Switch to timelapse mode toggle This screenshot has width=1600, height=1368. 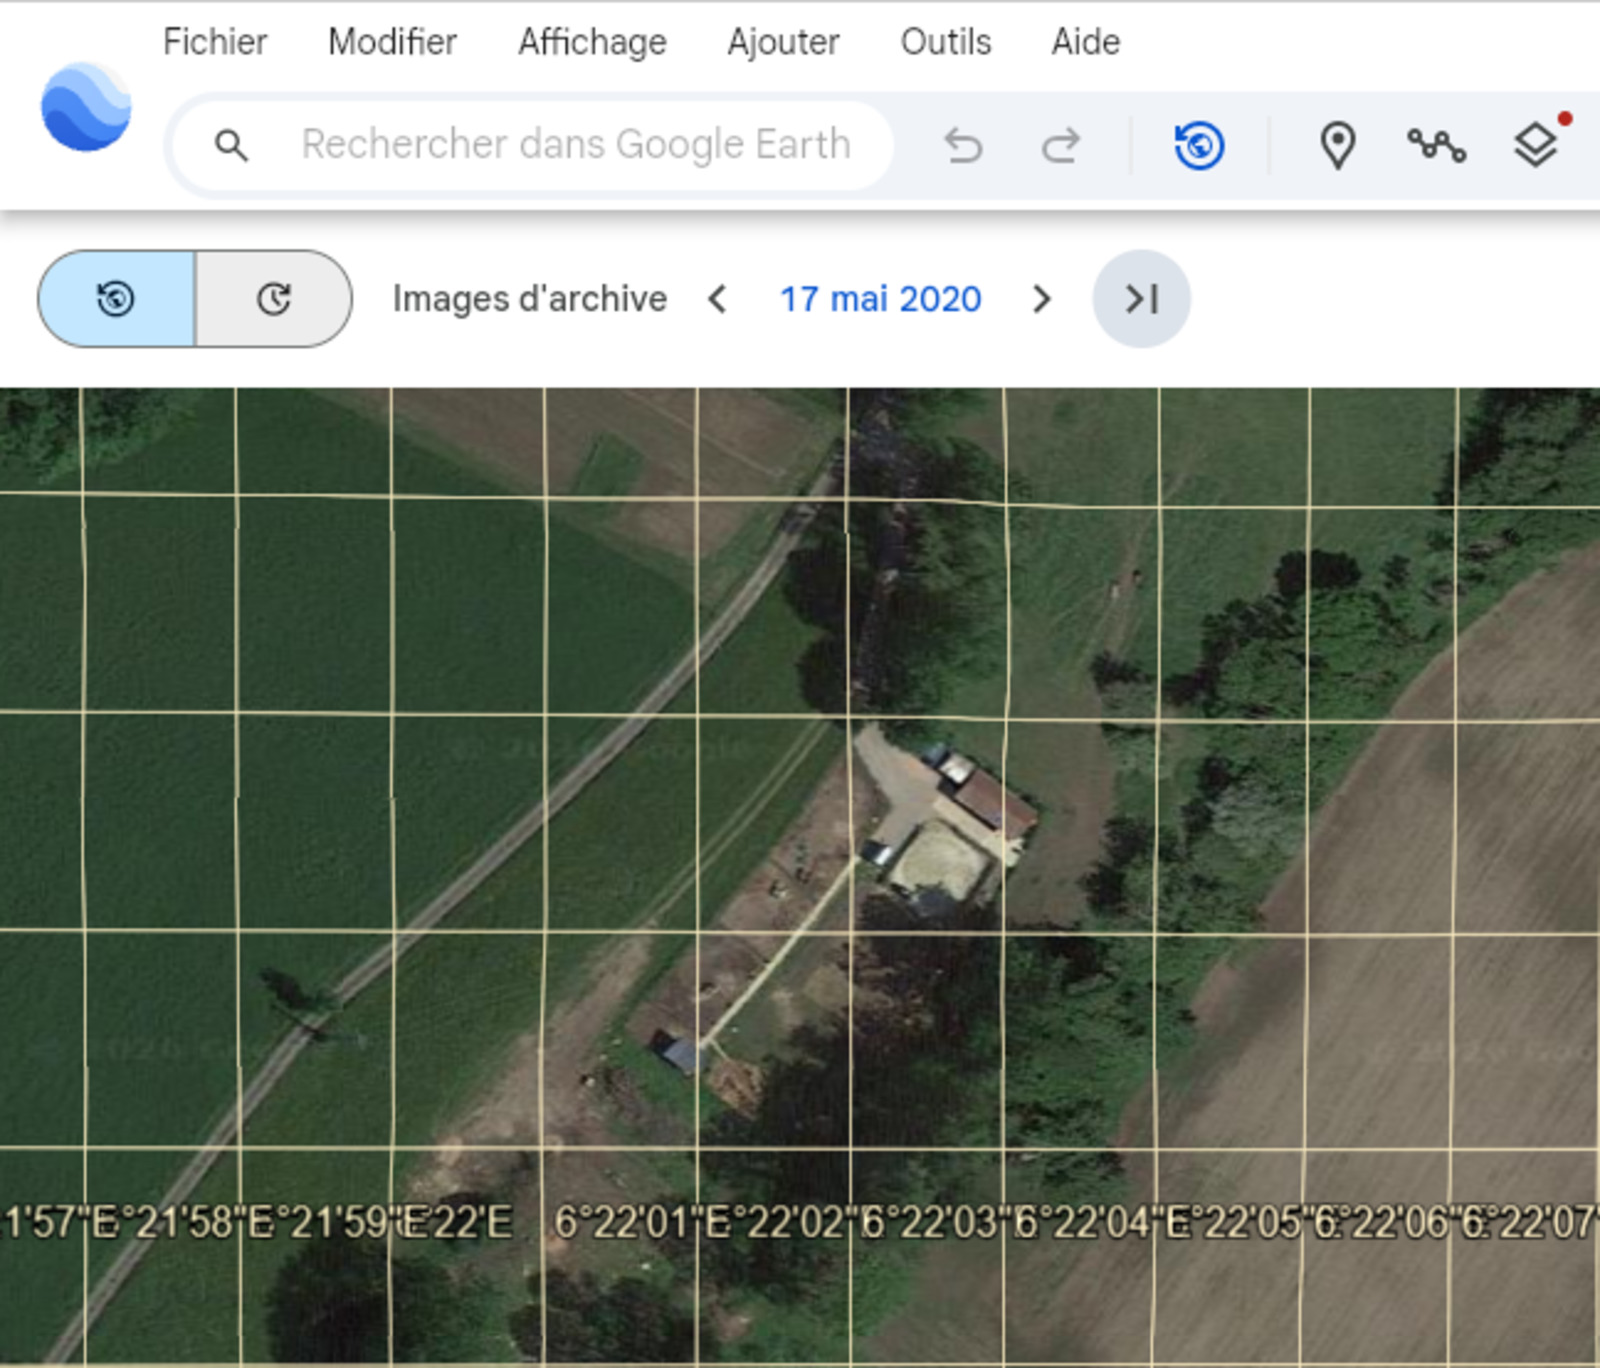pyautogui.click(x=274, y=299)
